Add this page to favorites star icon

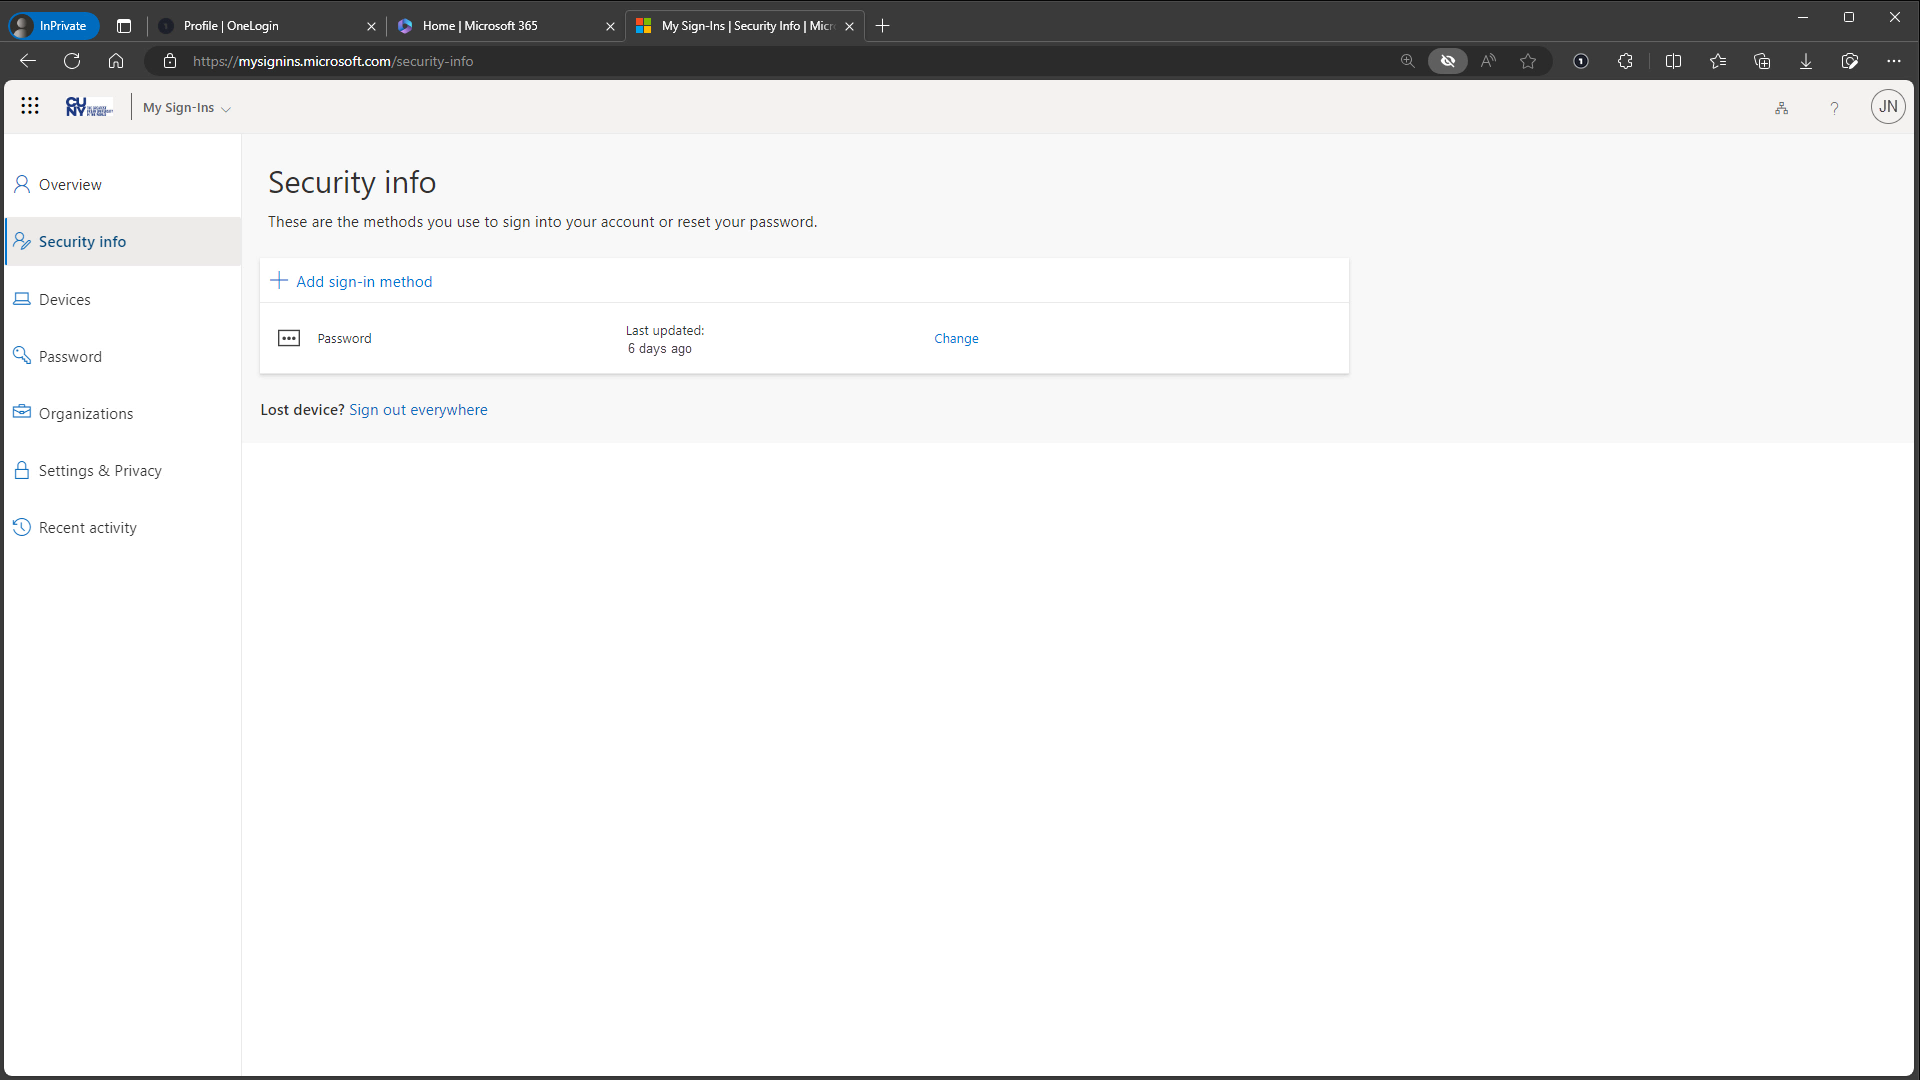coord(1528,61)
